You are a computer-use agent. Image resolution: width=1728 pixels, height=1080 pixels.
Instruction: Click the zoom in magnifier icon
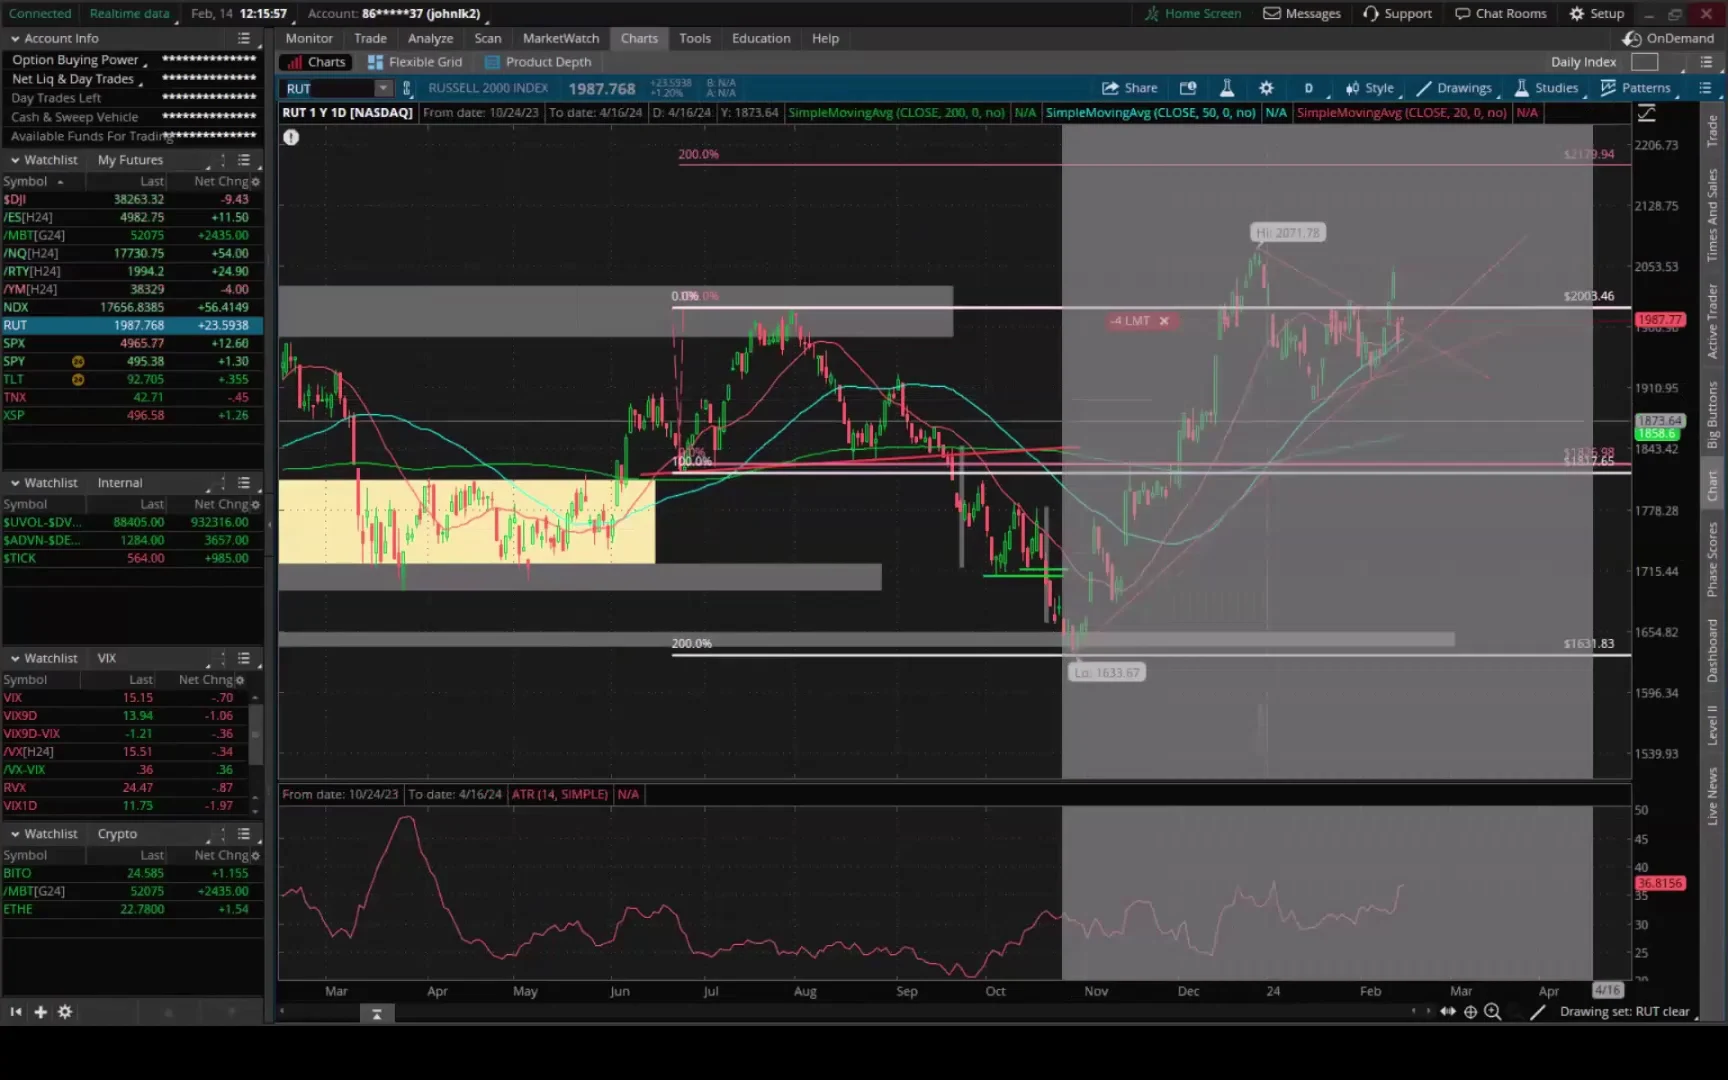pos(1493,1012)
